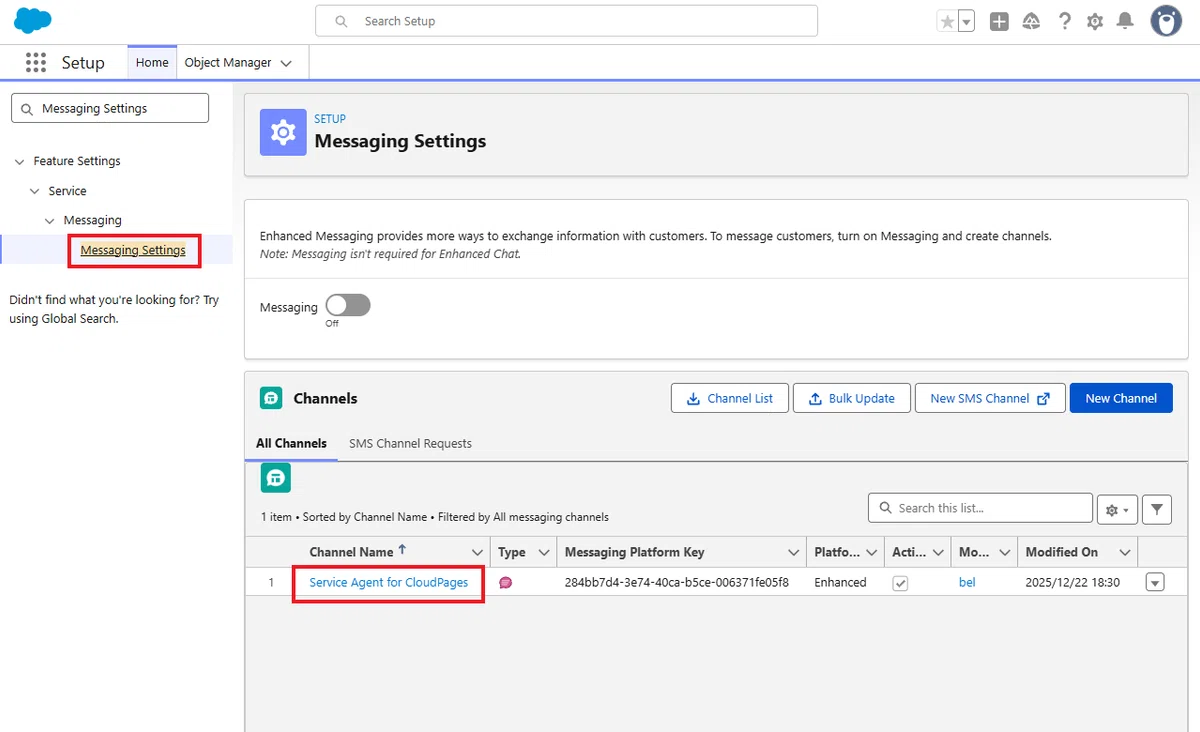Click the Channel List button
Image resolution: width=1200 pixels, height=732 pixels.
pyautogui.click(x=730, y=398)
